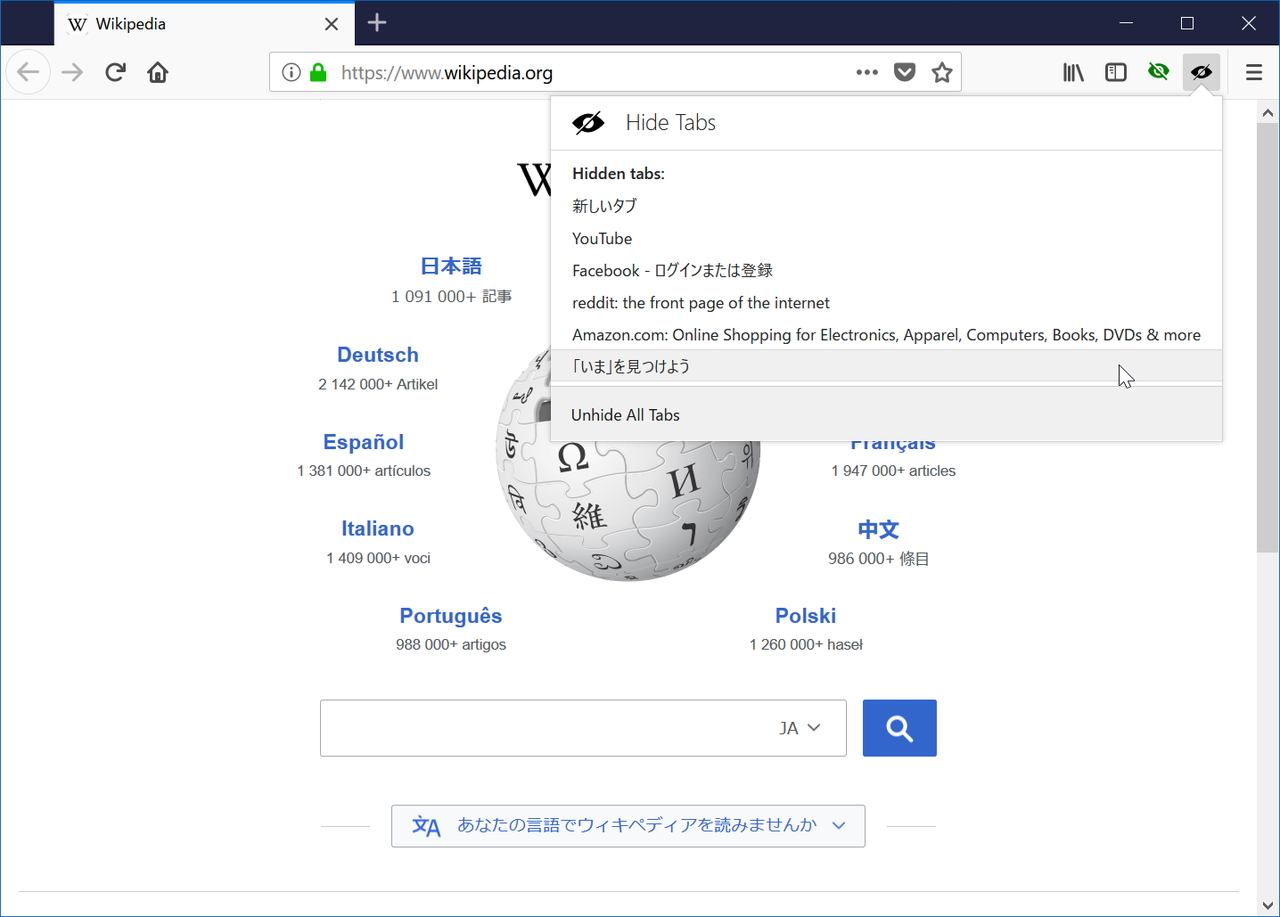1280x917 pixels.
Task: Click the Library toolbar icon
Action: pyautogui.click(x=1073, y=72)
